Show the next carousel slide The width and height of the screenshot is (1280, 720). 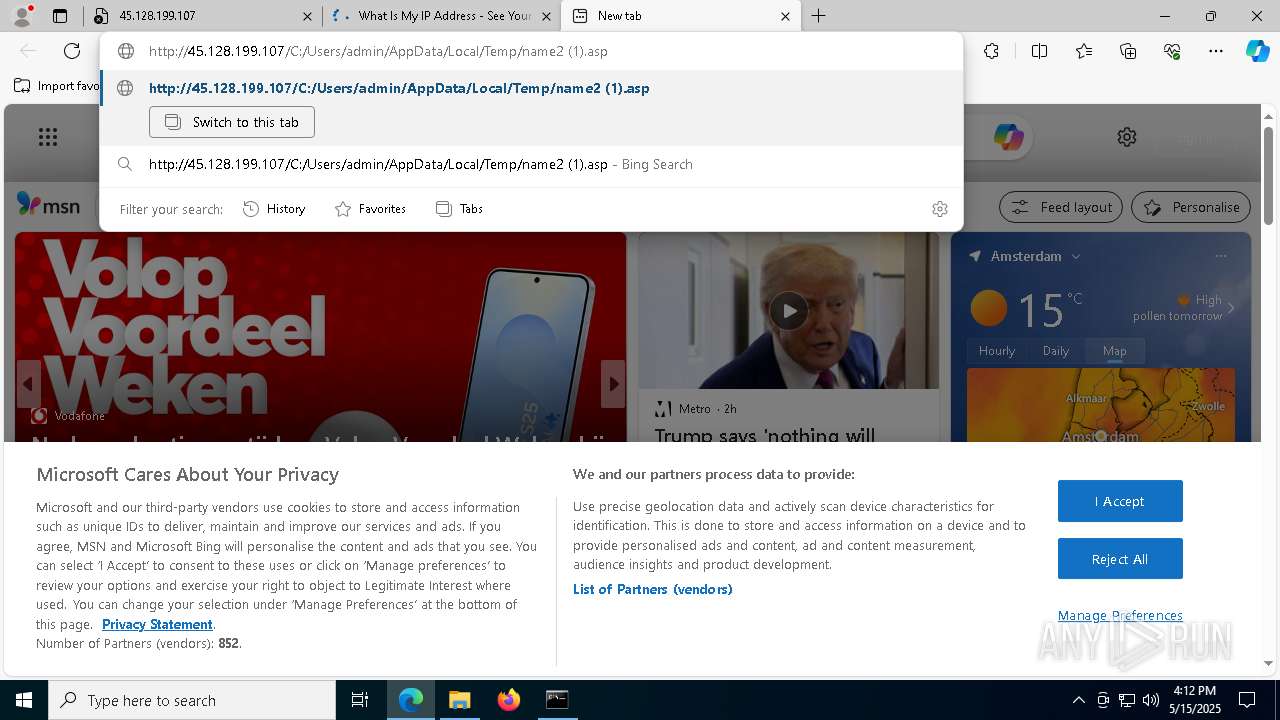click(x=613, y=384)
